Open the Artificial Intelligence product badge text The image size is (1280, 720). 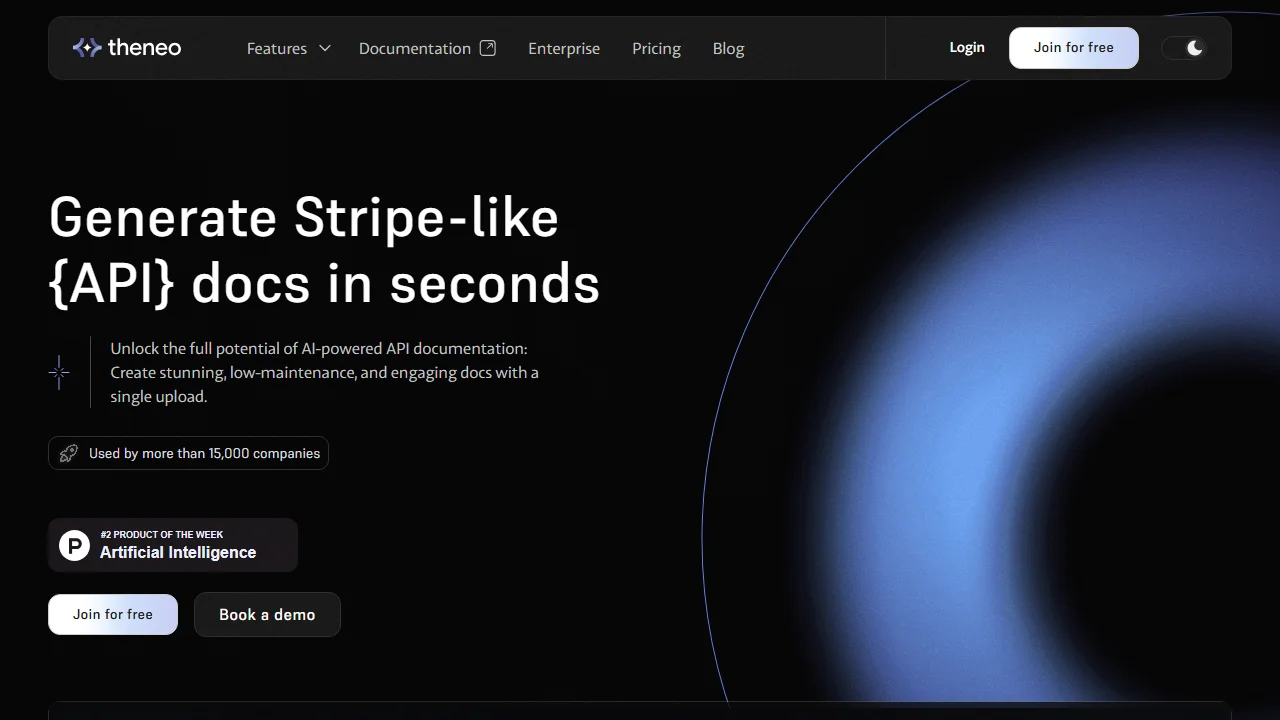(178, 552)
